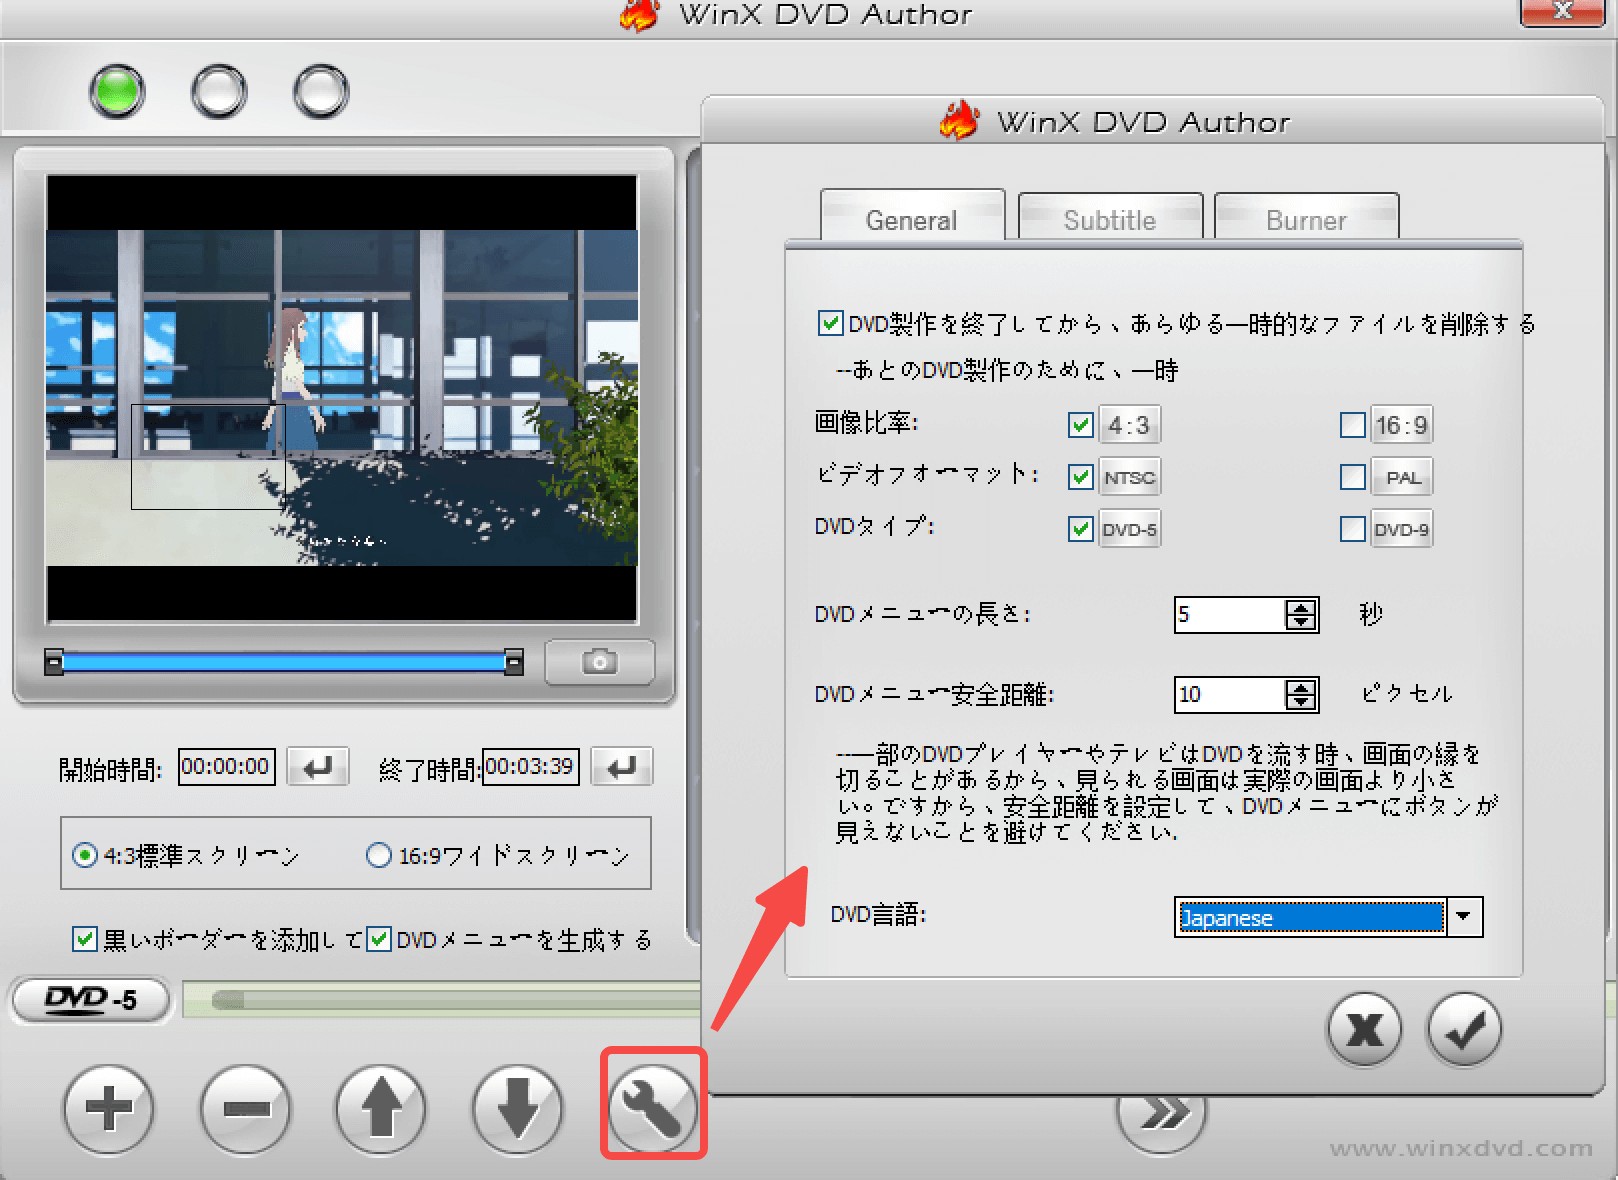
Task: Click the second step circle indicator
Action: 219,92
